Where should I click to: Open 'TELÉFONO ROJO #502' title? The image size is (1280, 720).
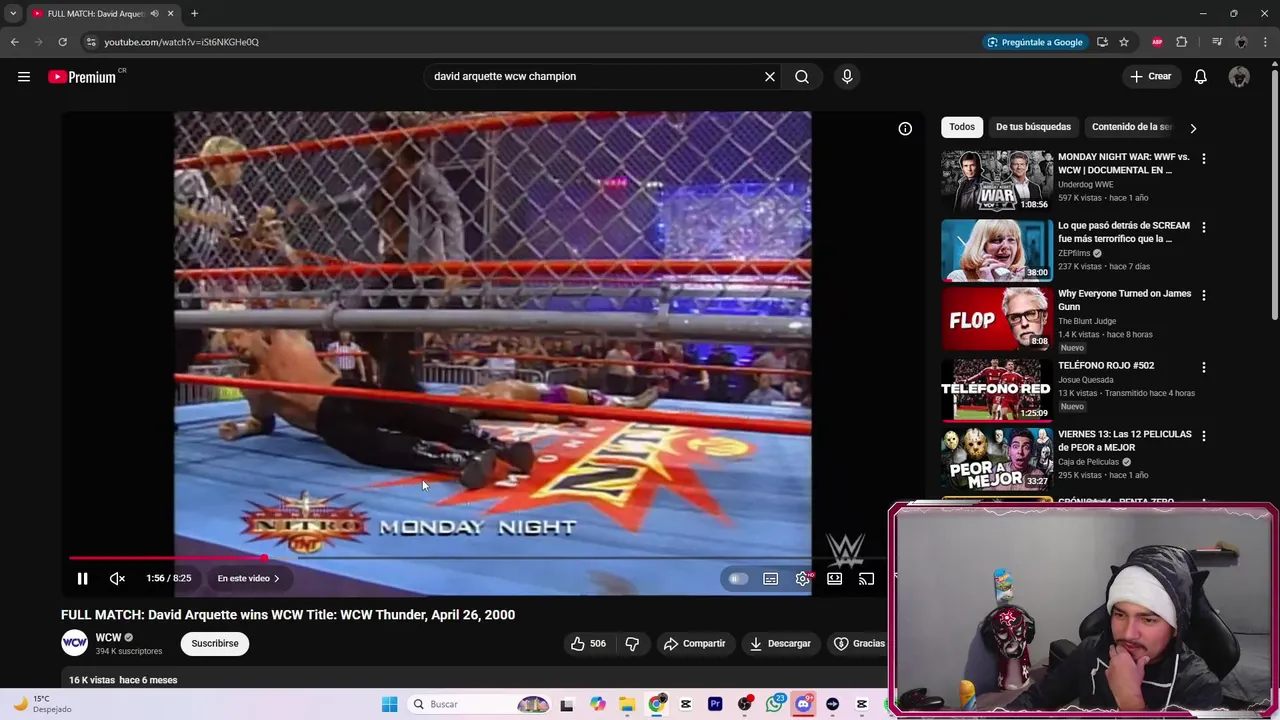1106,366
